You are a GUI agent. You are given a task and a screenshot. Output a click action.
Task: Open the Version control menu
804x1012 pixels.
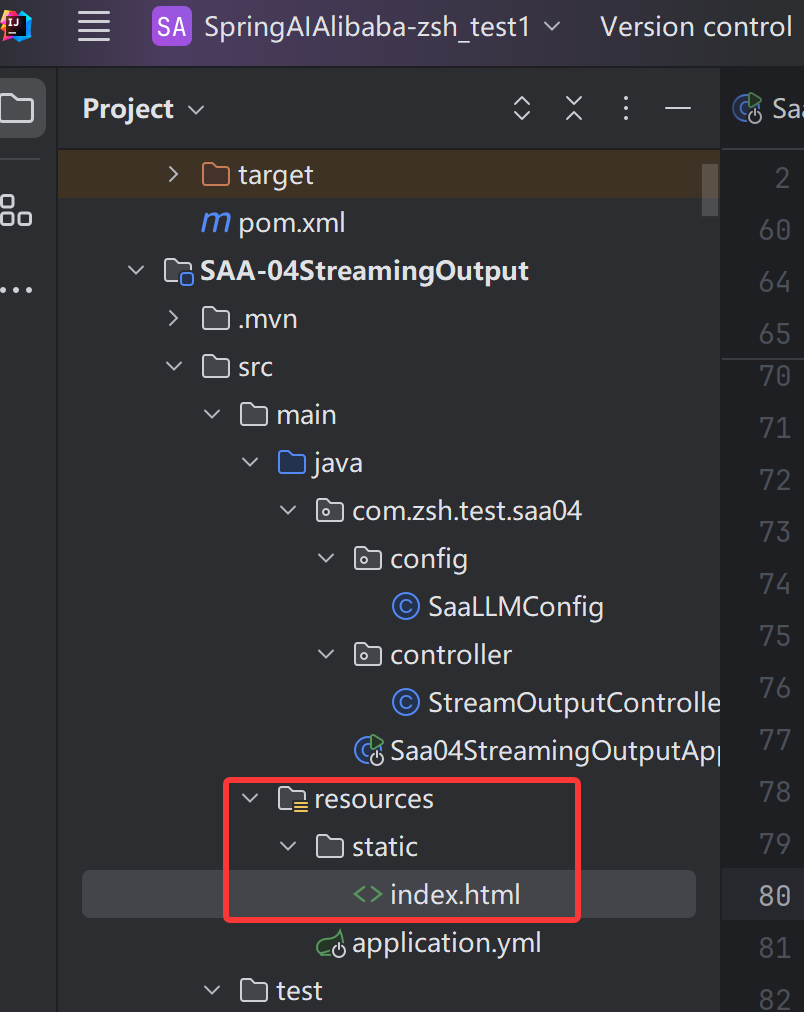[x=696, y=27]
